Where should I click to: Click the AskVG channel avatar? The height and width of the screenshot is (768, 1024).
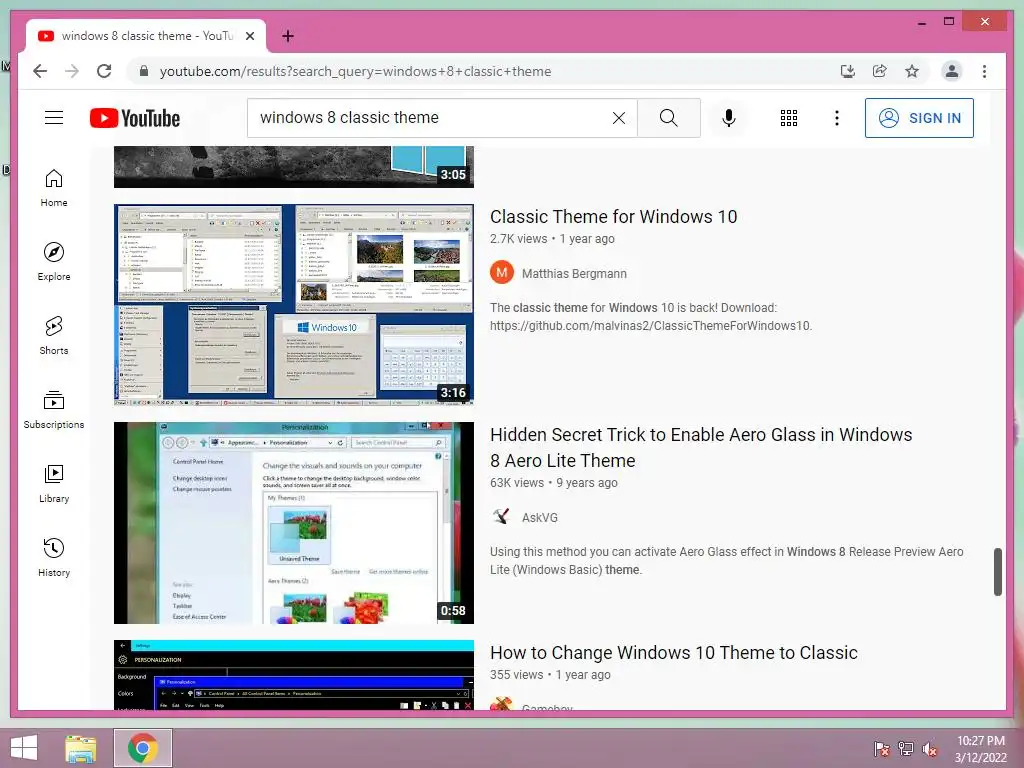[x=502, y=517]
